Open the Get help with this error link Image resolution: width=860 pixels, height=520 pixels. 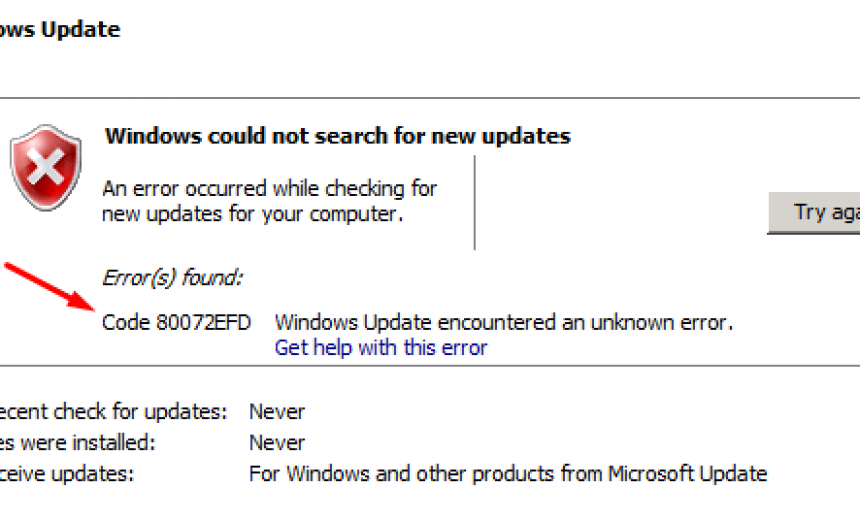(x=381, y=348)
